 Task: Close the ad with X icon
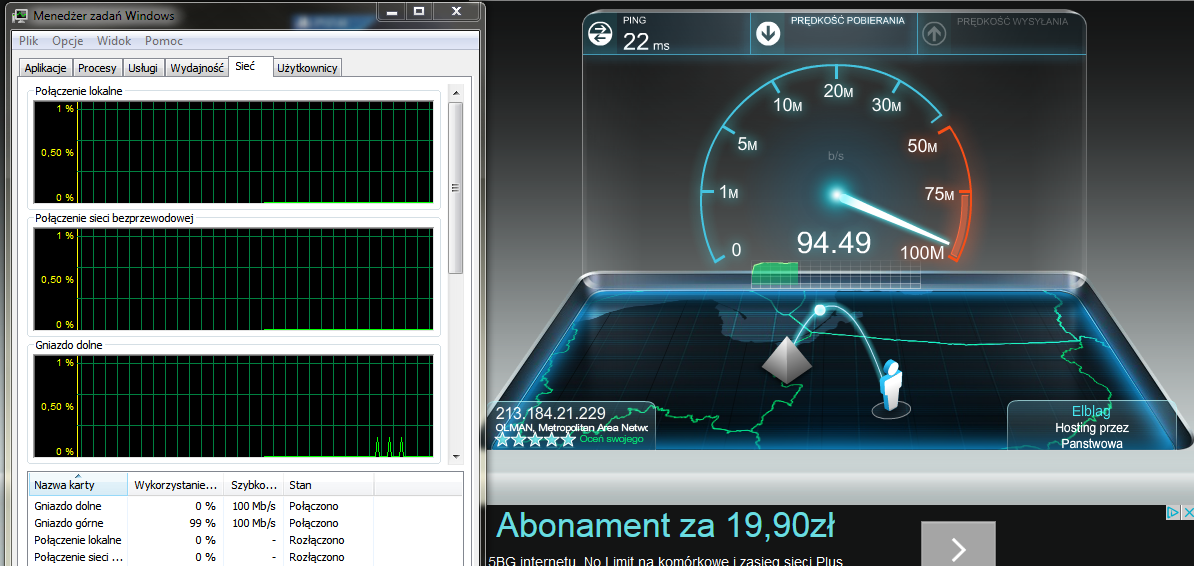(x=1186, y=513)
